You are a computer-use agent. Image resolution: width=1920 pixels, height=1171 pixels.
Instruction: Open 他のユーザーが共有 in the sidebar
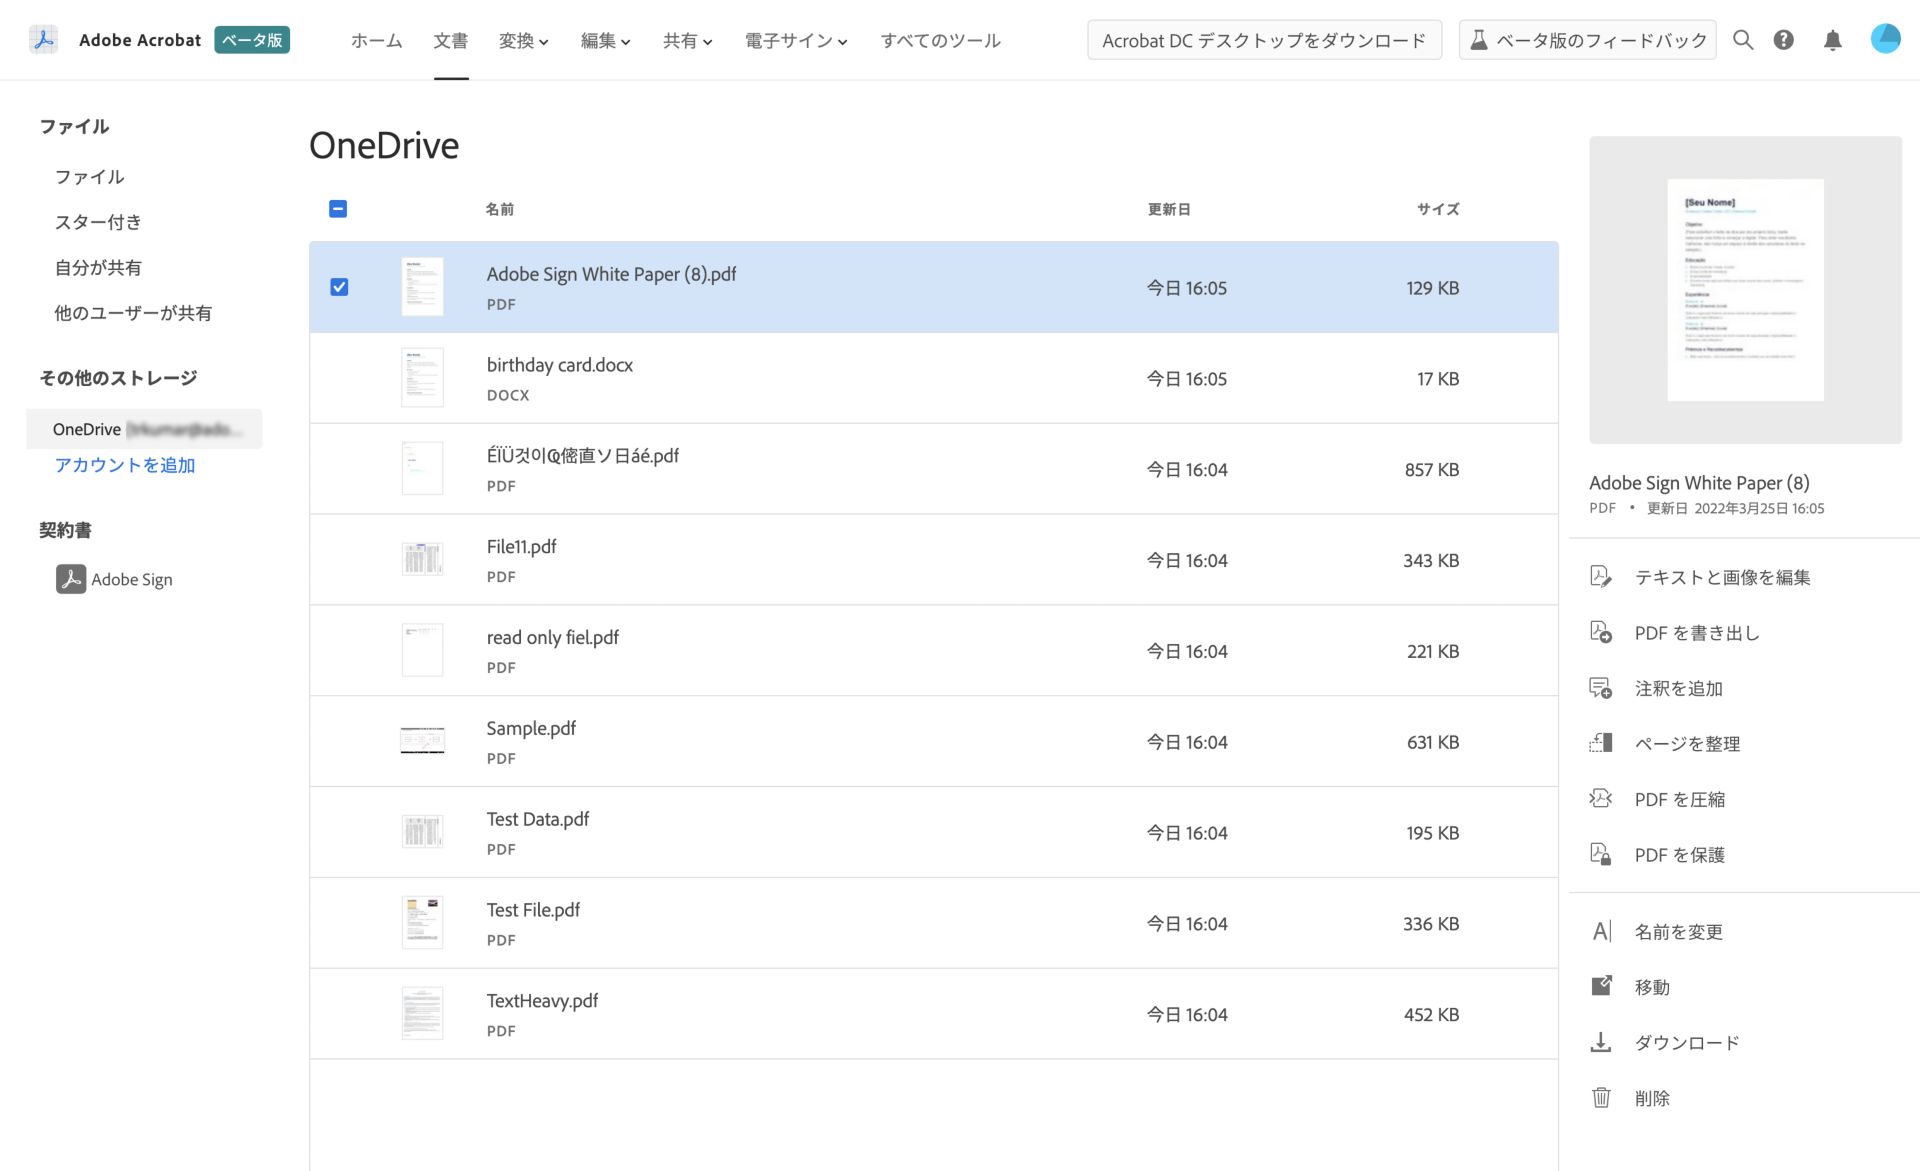pyautogui.click(x=133, y=313)
